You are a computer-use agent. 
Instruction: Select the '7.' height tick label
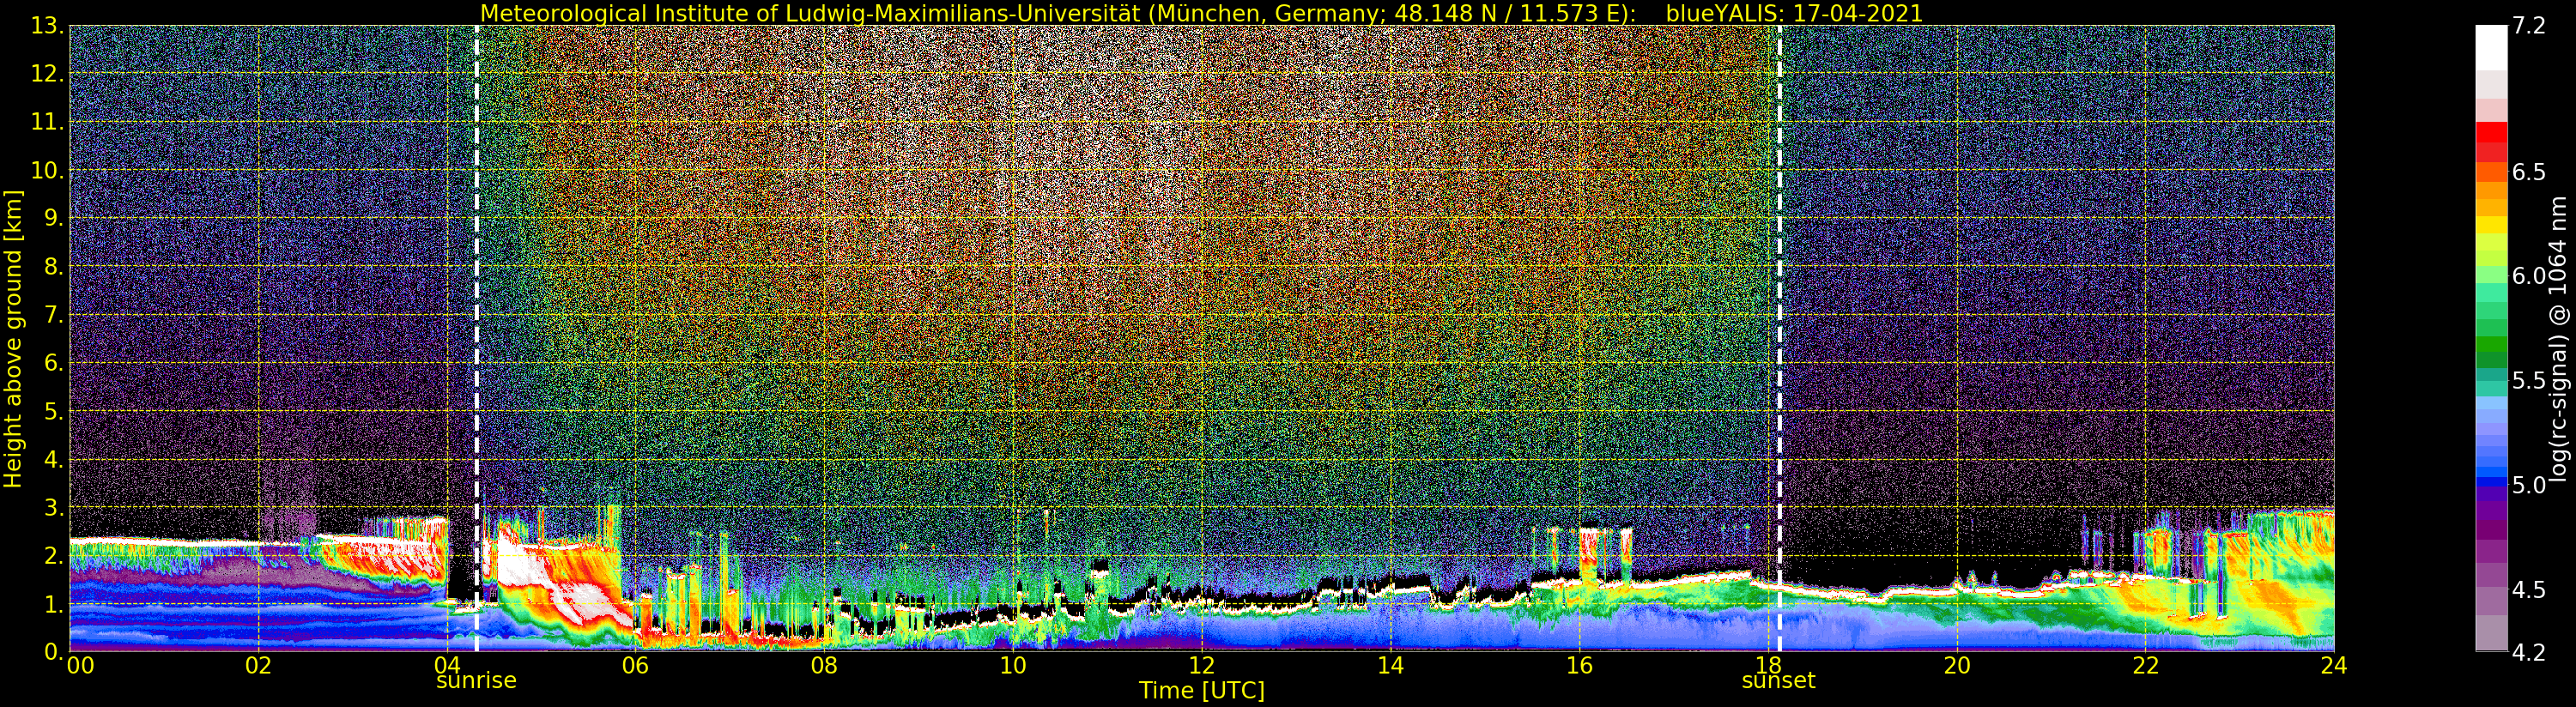[54, 315]
